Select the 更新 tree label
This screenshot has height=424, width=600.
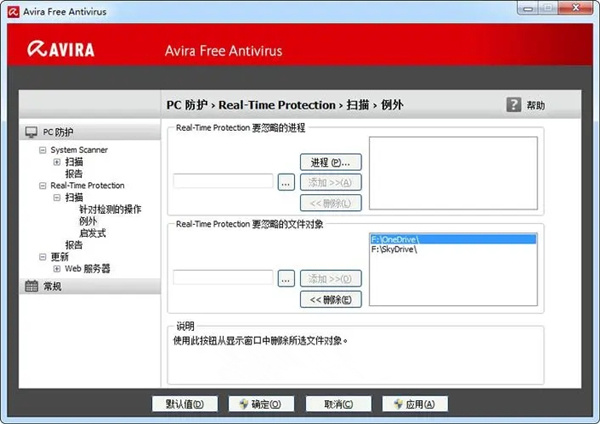coord(60,257)
